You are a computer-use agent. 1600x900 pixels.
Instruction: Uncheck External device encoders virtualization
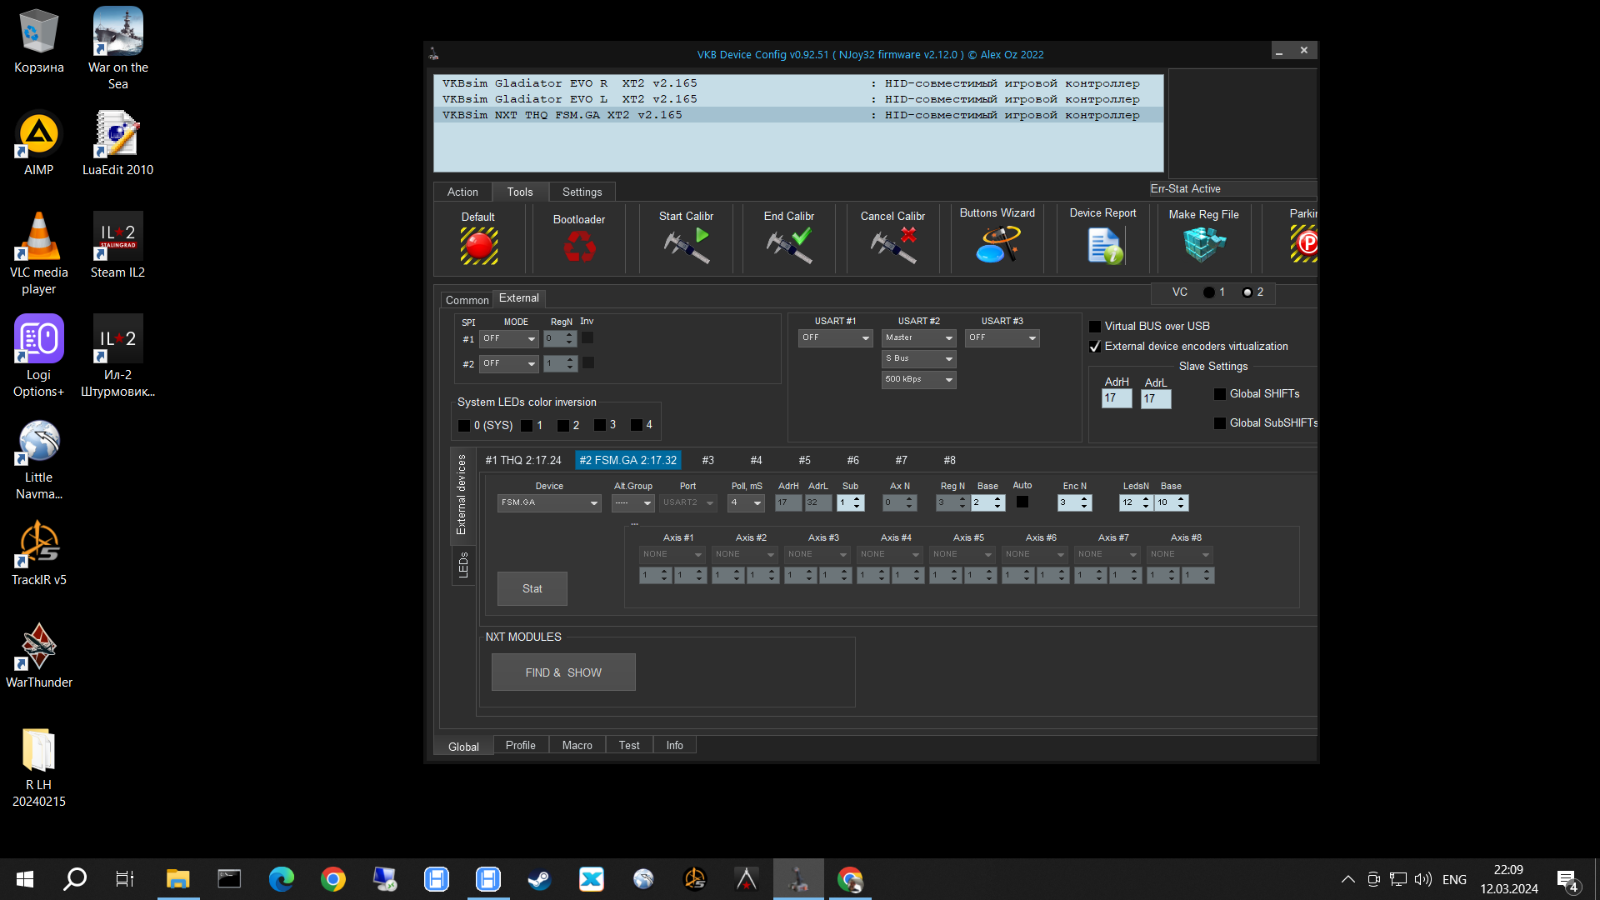click(x=1095, y=346)
